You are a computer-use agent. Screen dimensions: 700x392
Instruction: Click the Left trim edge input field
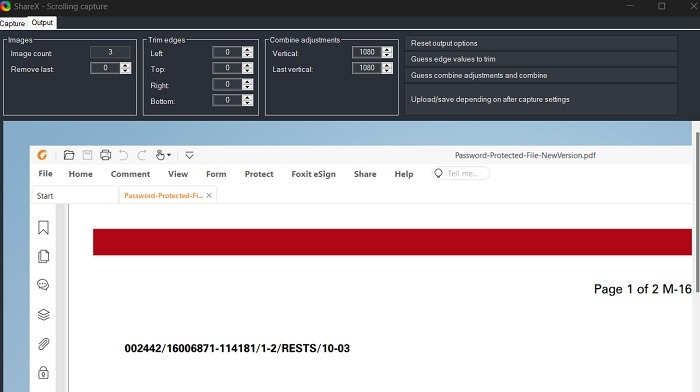pos(228,52)
